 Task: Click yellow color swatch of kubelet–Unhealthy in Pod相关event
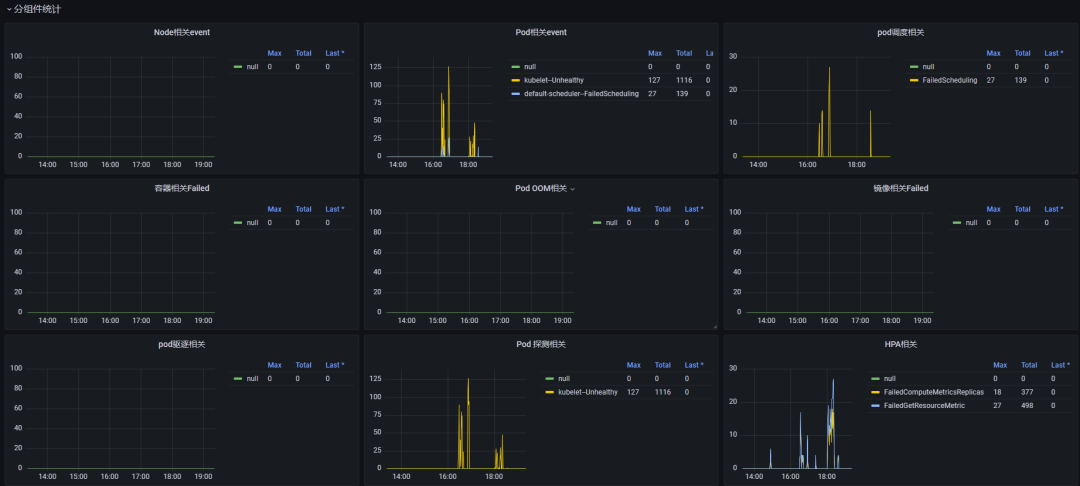click(x=515, y=81)
